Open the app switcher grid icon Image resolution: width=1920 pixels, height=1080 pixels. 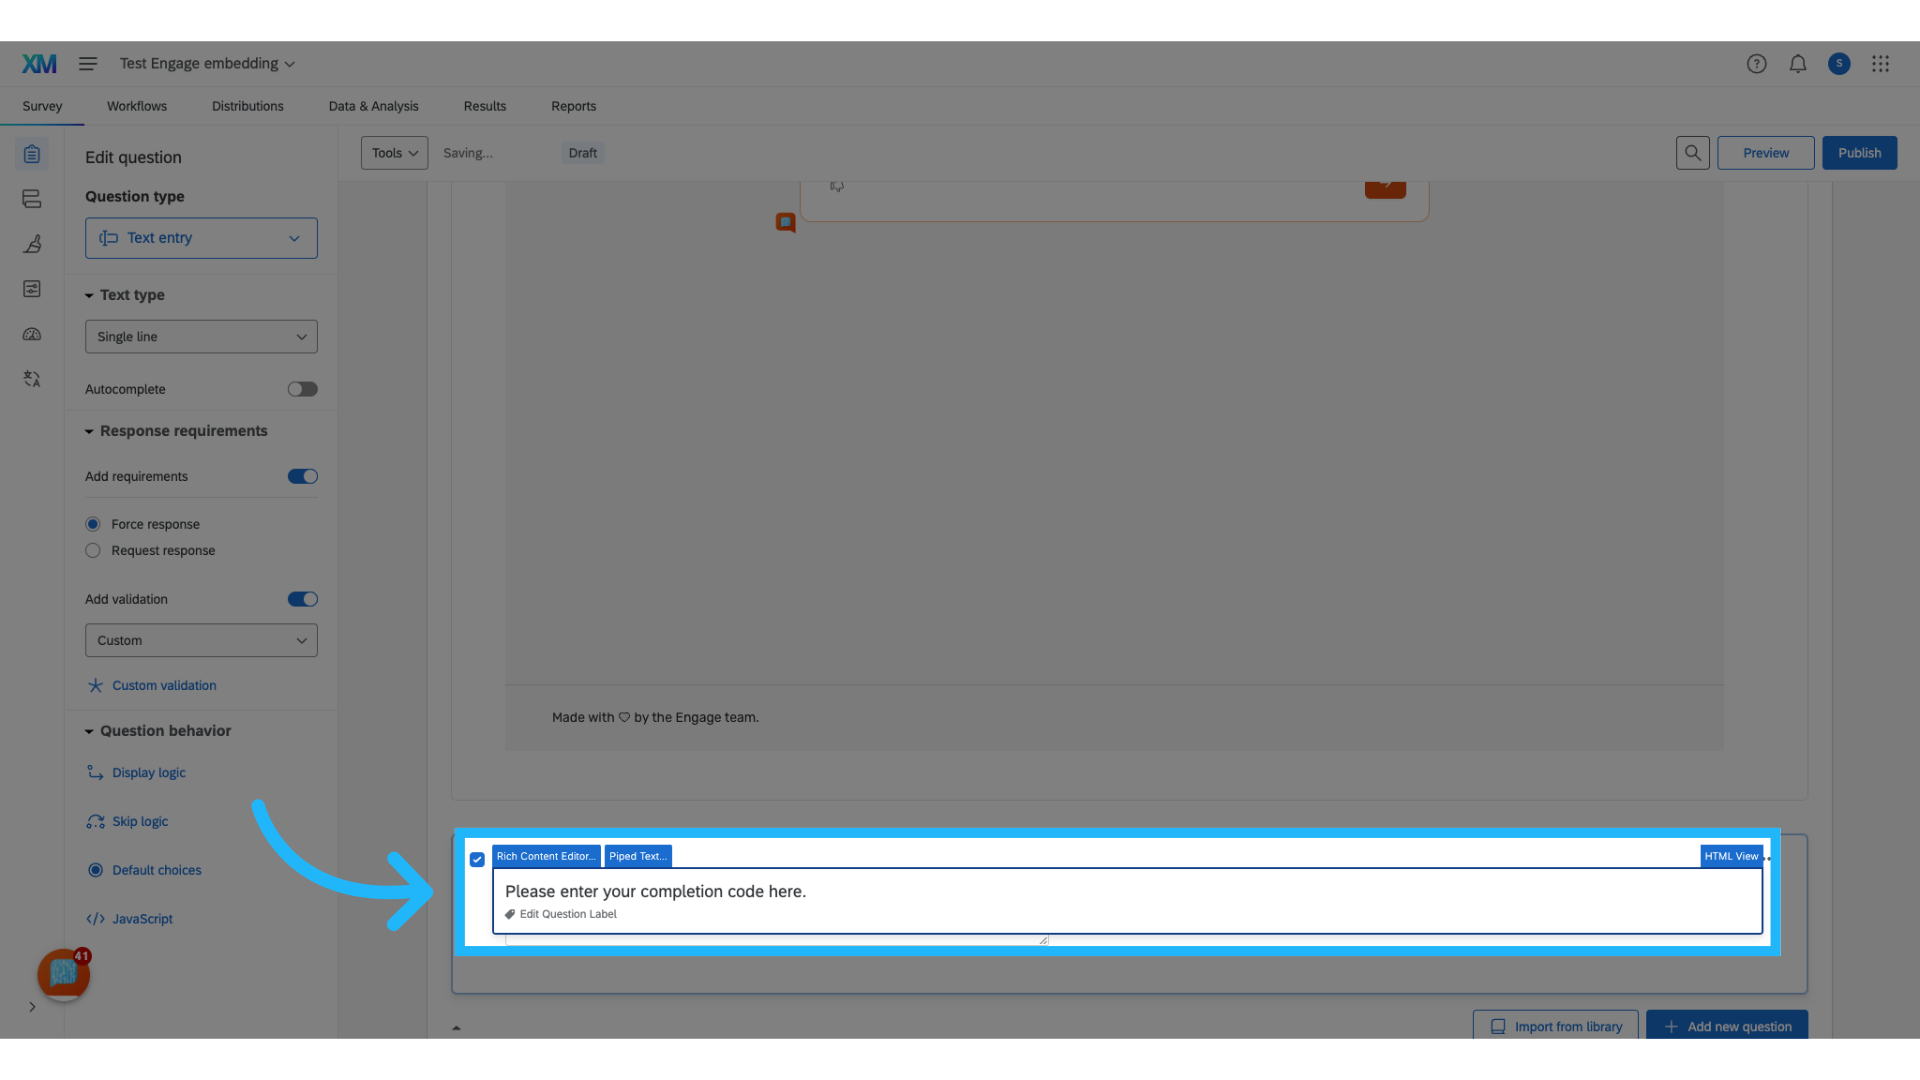tap(1881, 64)
